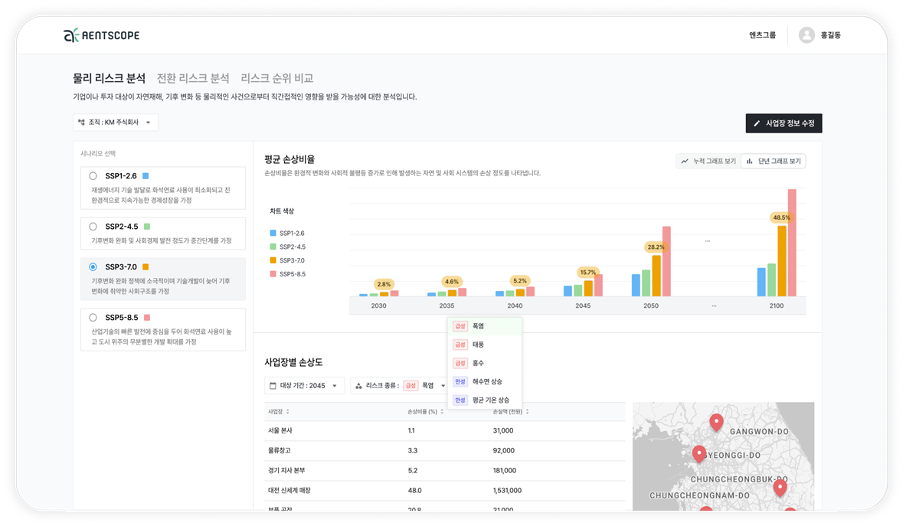Select the SSP2-4.5 scenario radio button
The width and height of the screenshot is (904, 526).
93,227
